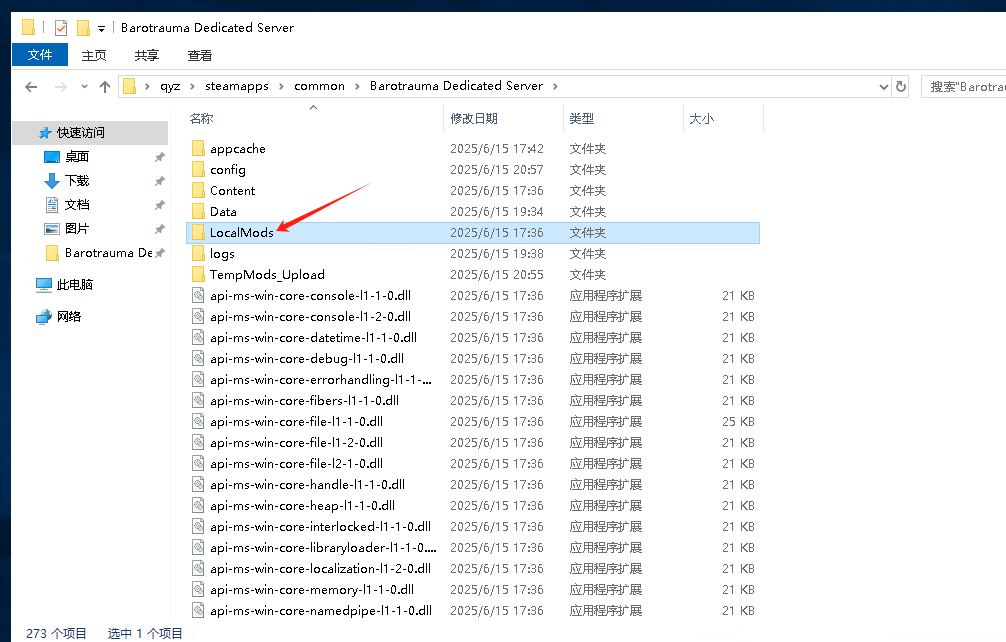Select Barotrauma Dedicated Server breadcrumb

(456, 86)
